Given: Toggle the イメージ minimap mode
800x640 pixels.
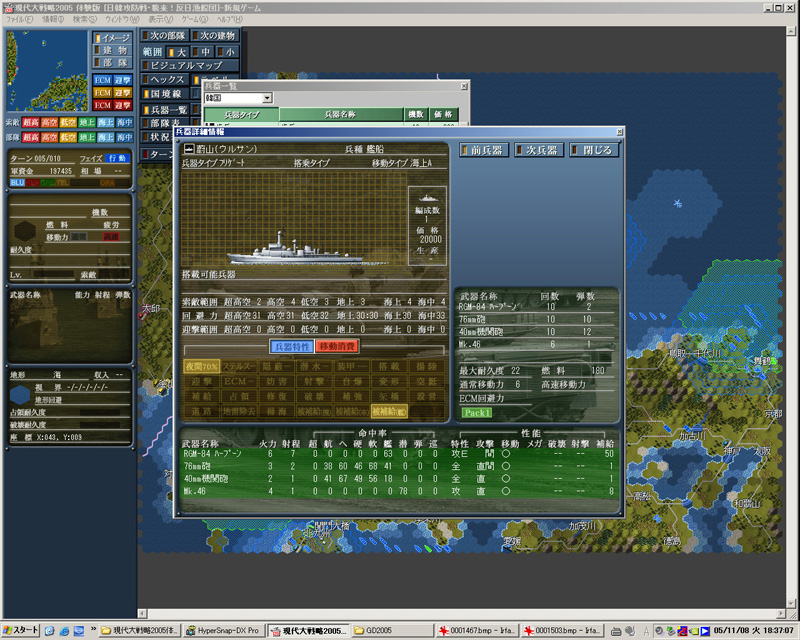Looking at the screenshot, I should (113, 38).
